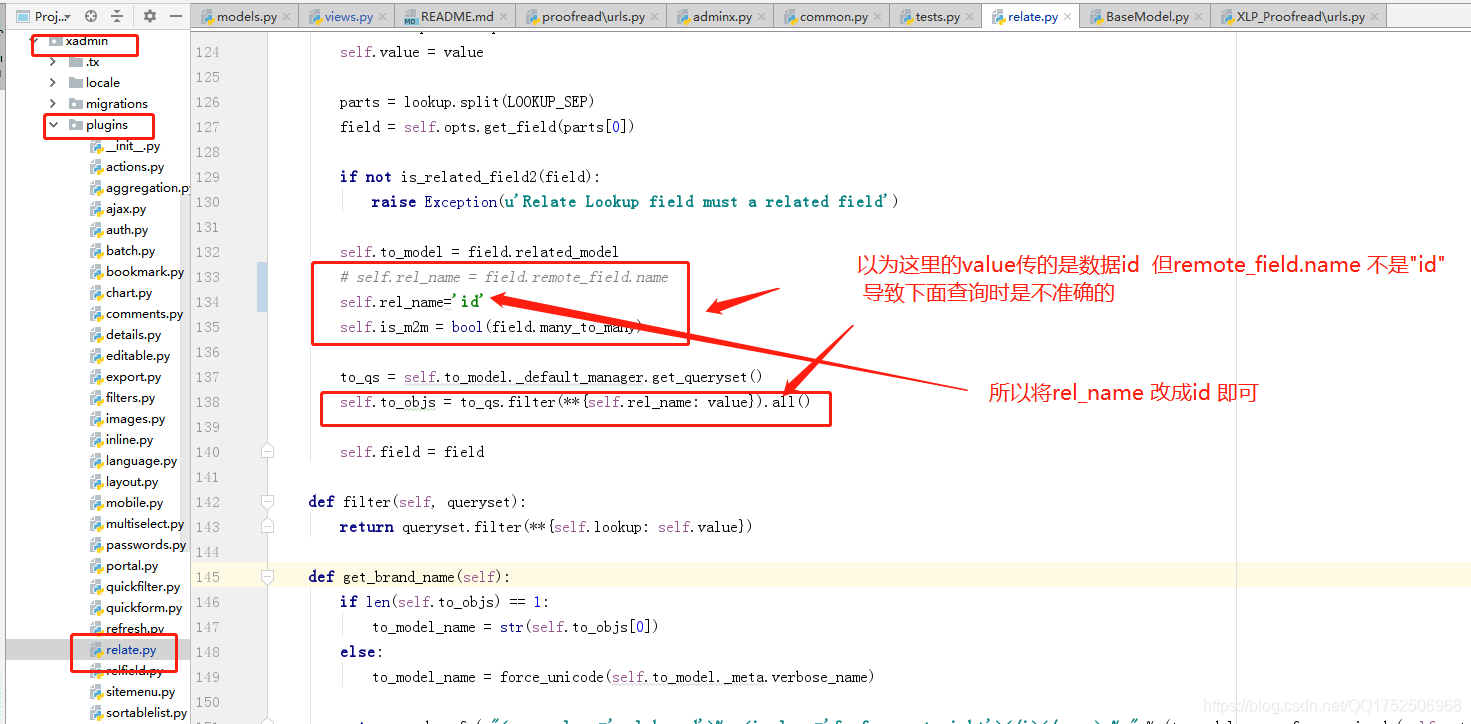This screenshot has width=1471, height=724.
Task: Click the locate/scroll-from-source target icon
Action: tap(91, 16)
